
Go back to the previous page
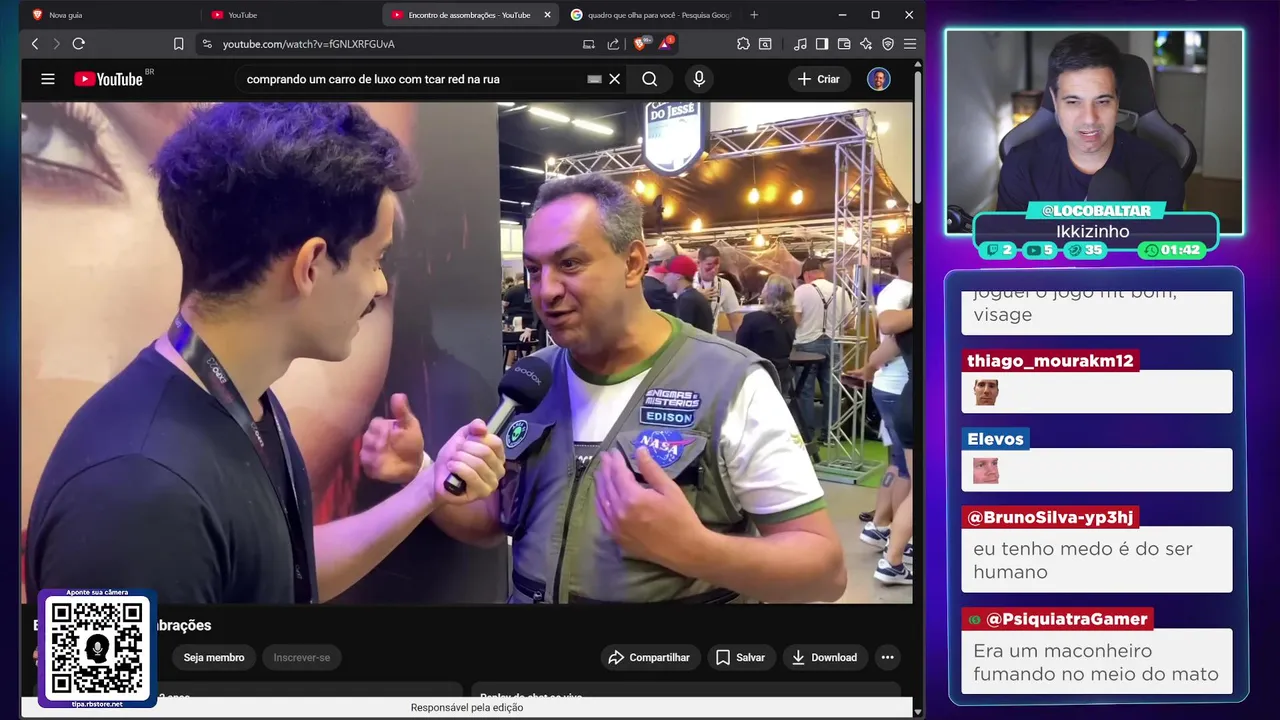click(35, 44)
